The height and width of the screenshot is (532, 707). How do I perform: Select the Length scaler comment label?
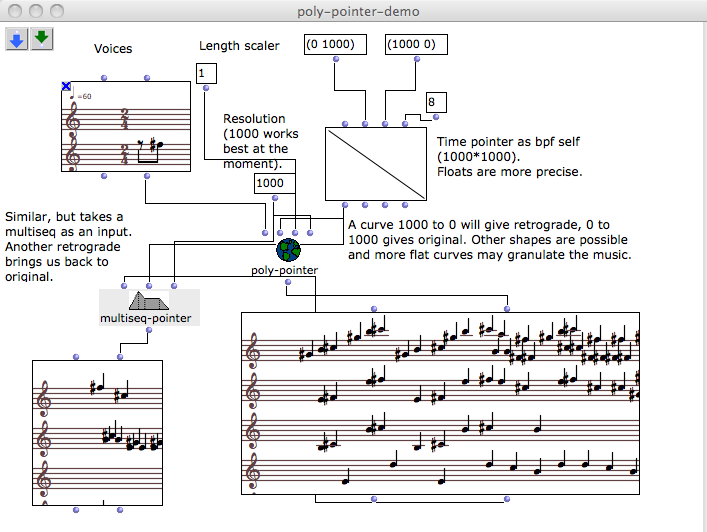click(239, 45)
